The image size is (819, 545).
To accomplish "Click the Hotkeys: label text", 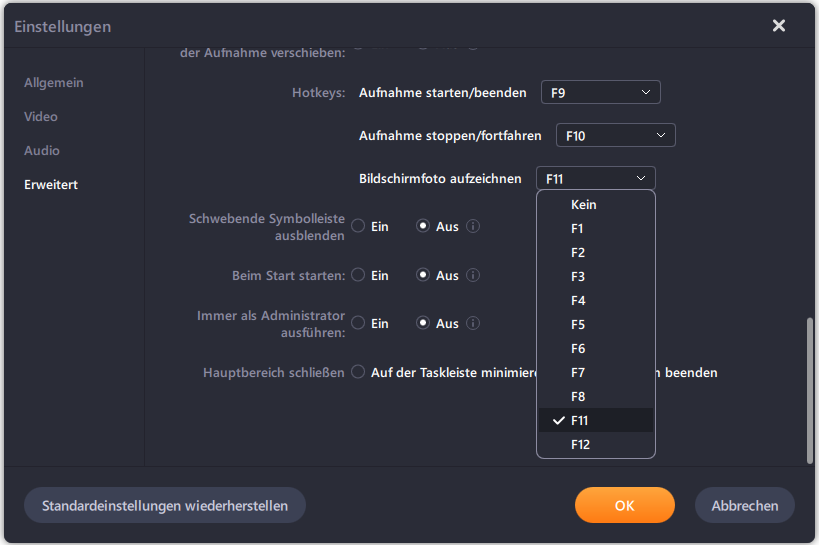I will (319, 92).
